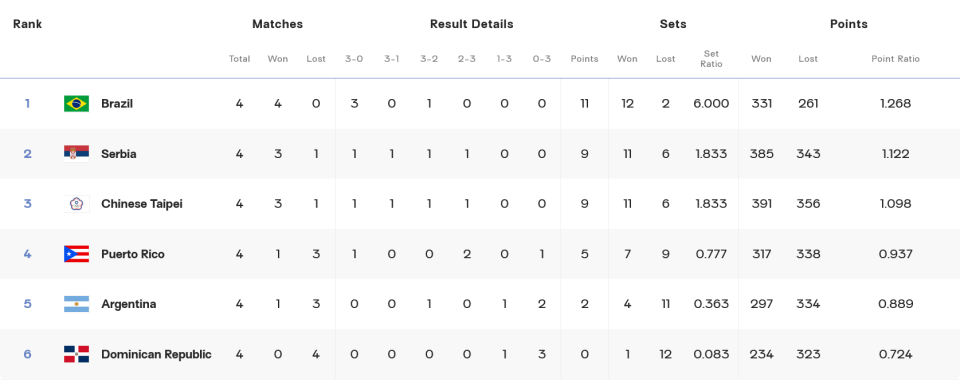
Task: Click the Rank column header
Action: point(28,24)
